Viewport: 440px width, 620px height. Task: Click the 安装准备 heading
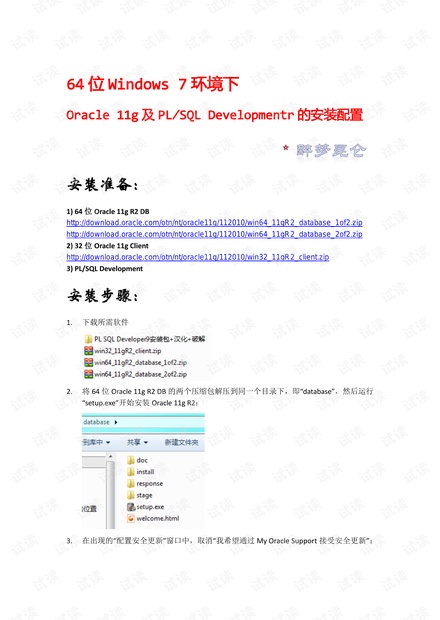point(103,185)
